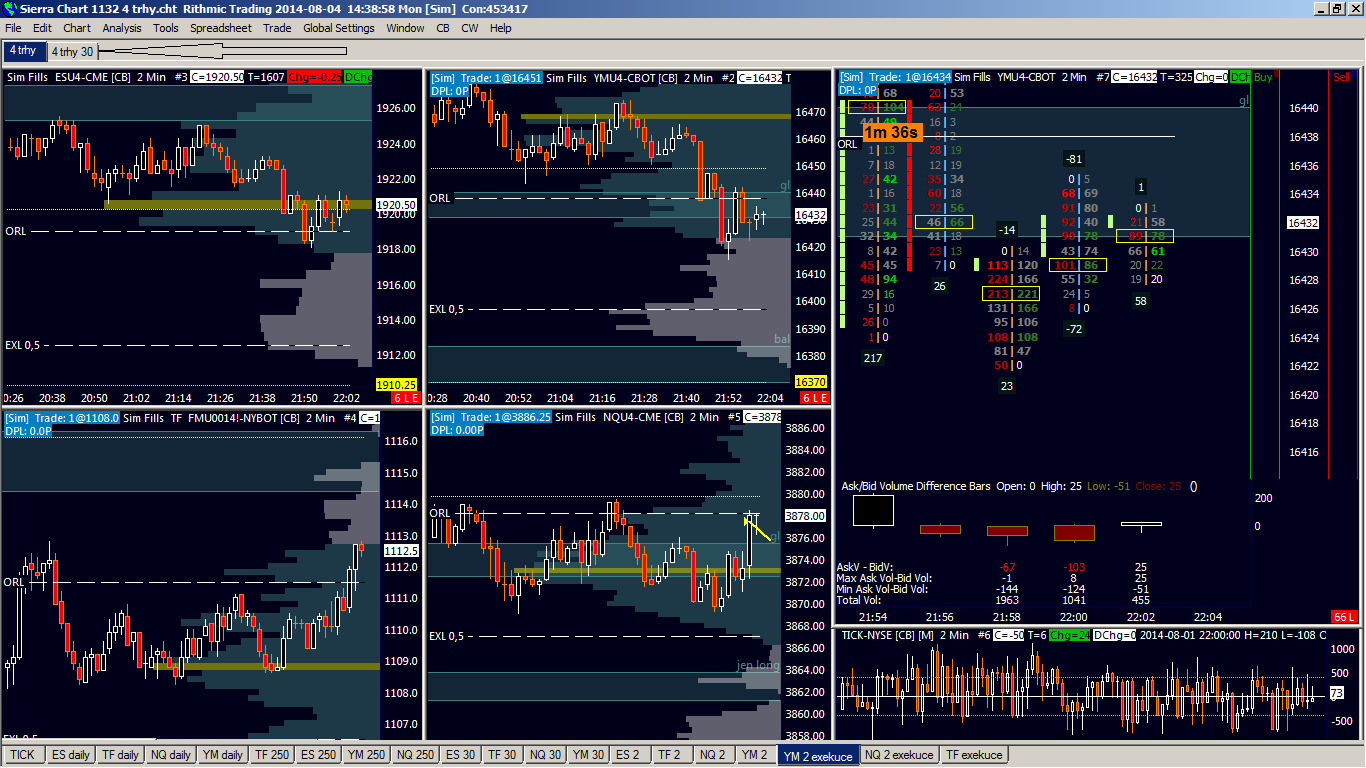This screenshot has height=768, width=1366.
Task: Go to the TF 2 tab
Action: [670, 755]
